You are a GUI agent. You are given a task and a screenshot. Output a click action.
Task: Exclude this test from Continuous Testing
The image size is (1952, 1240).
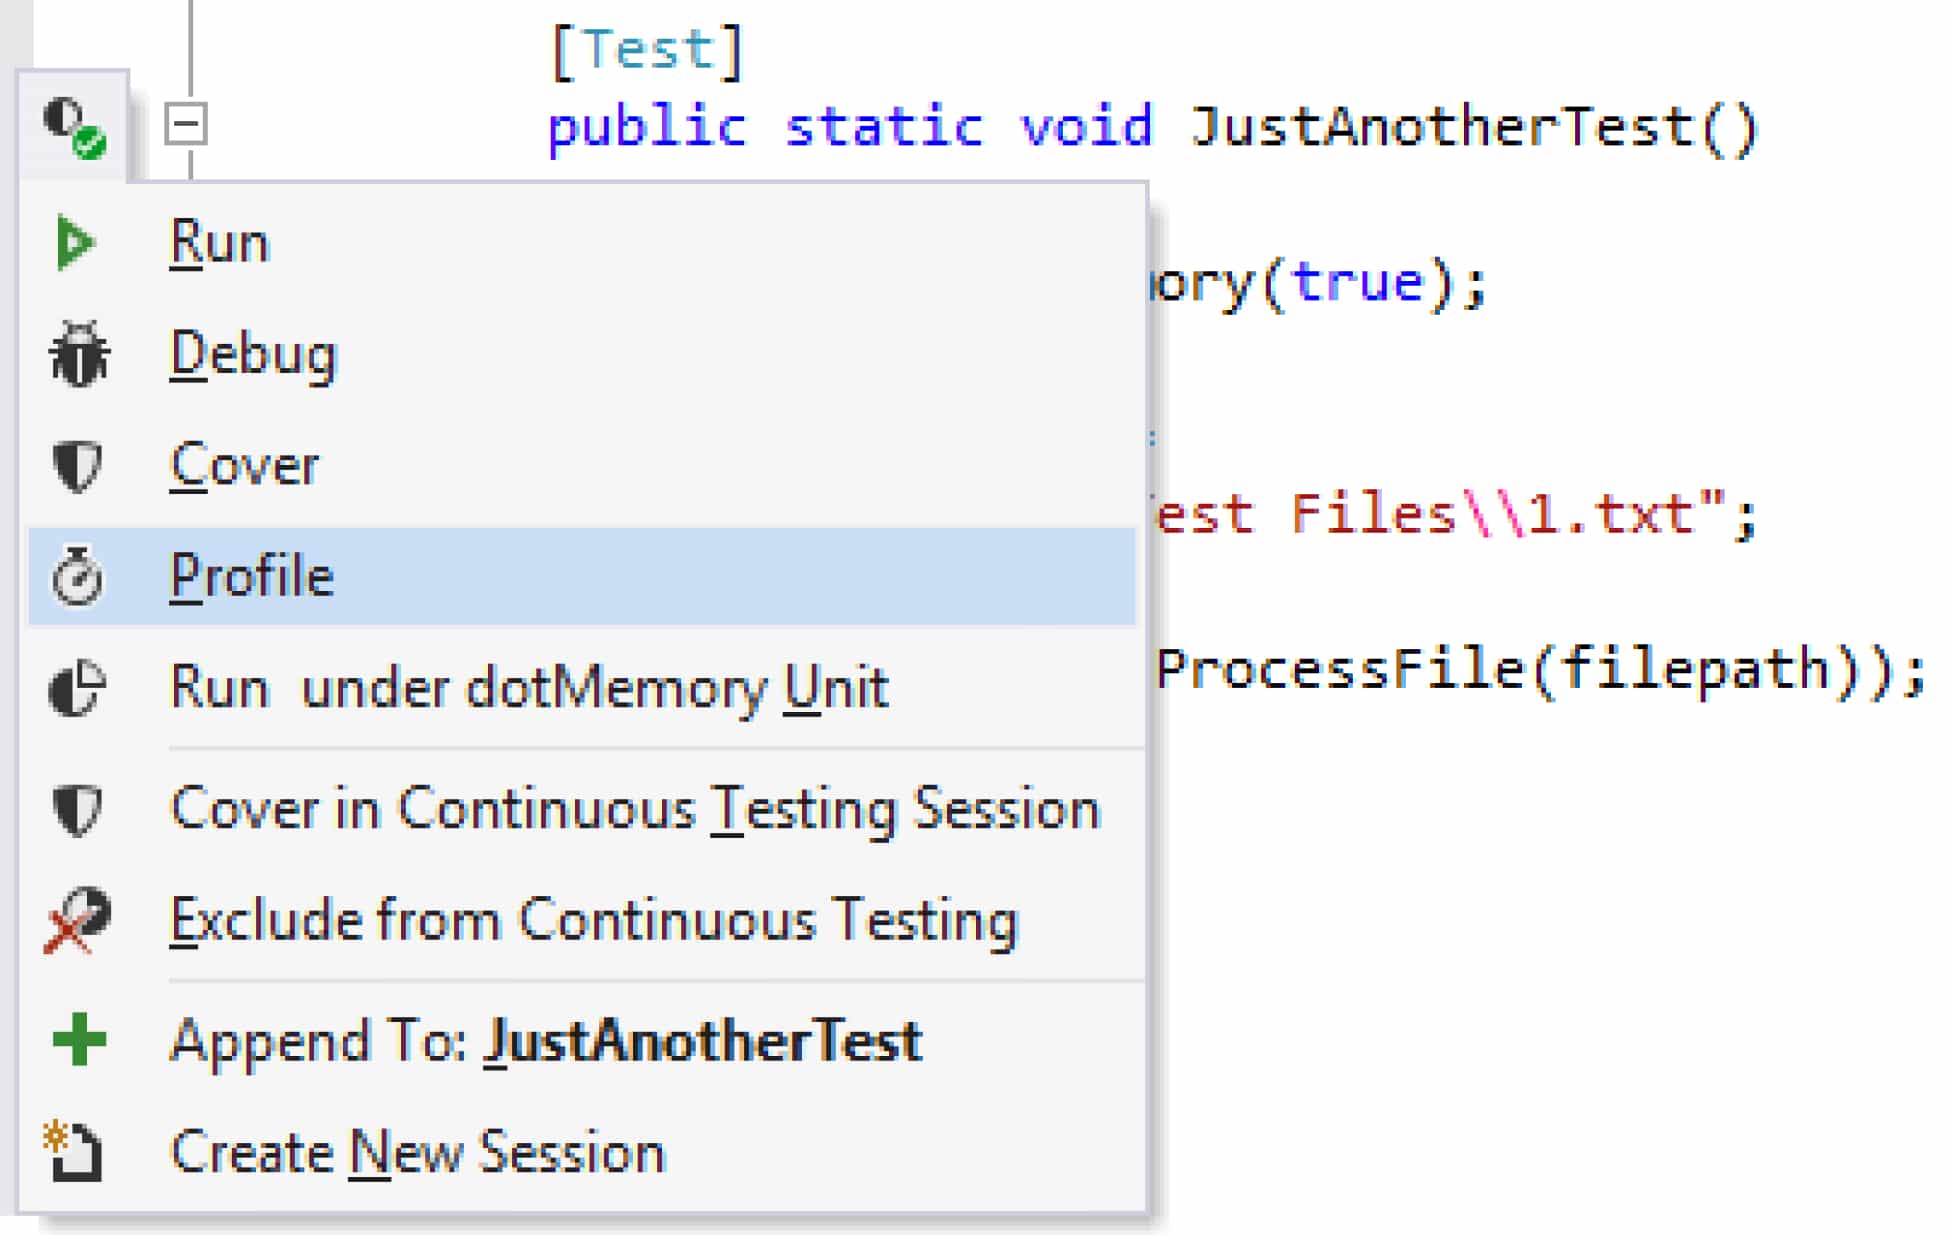595,920
